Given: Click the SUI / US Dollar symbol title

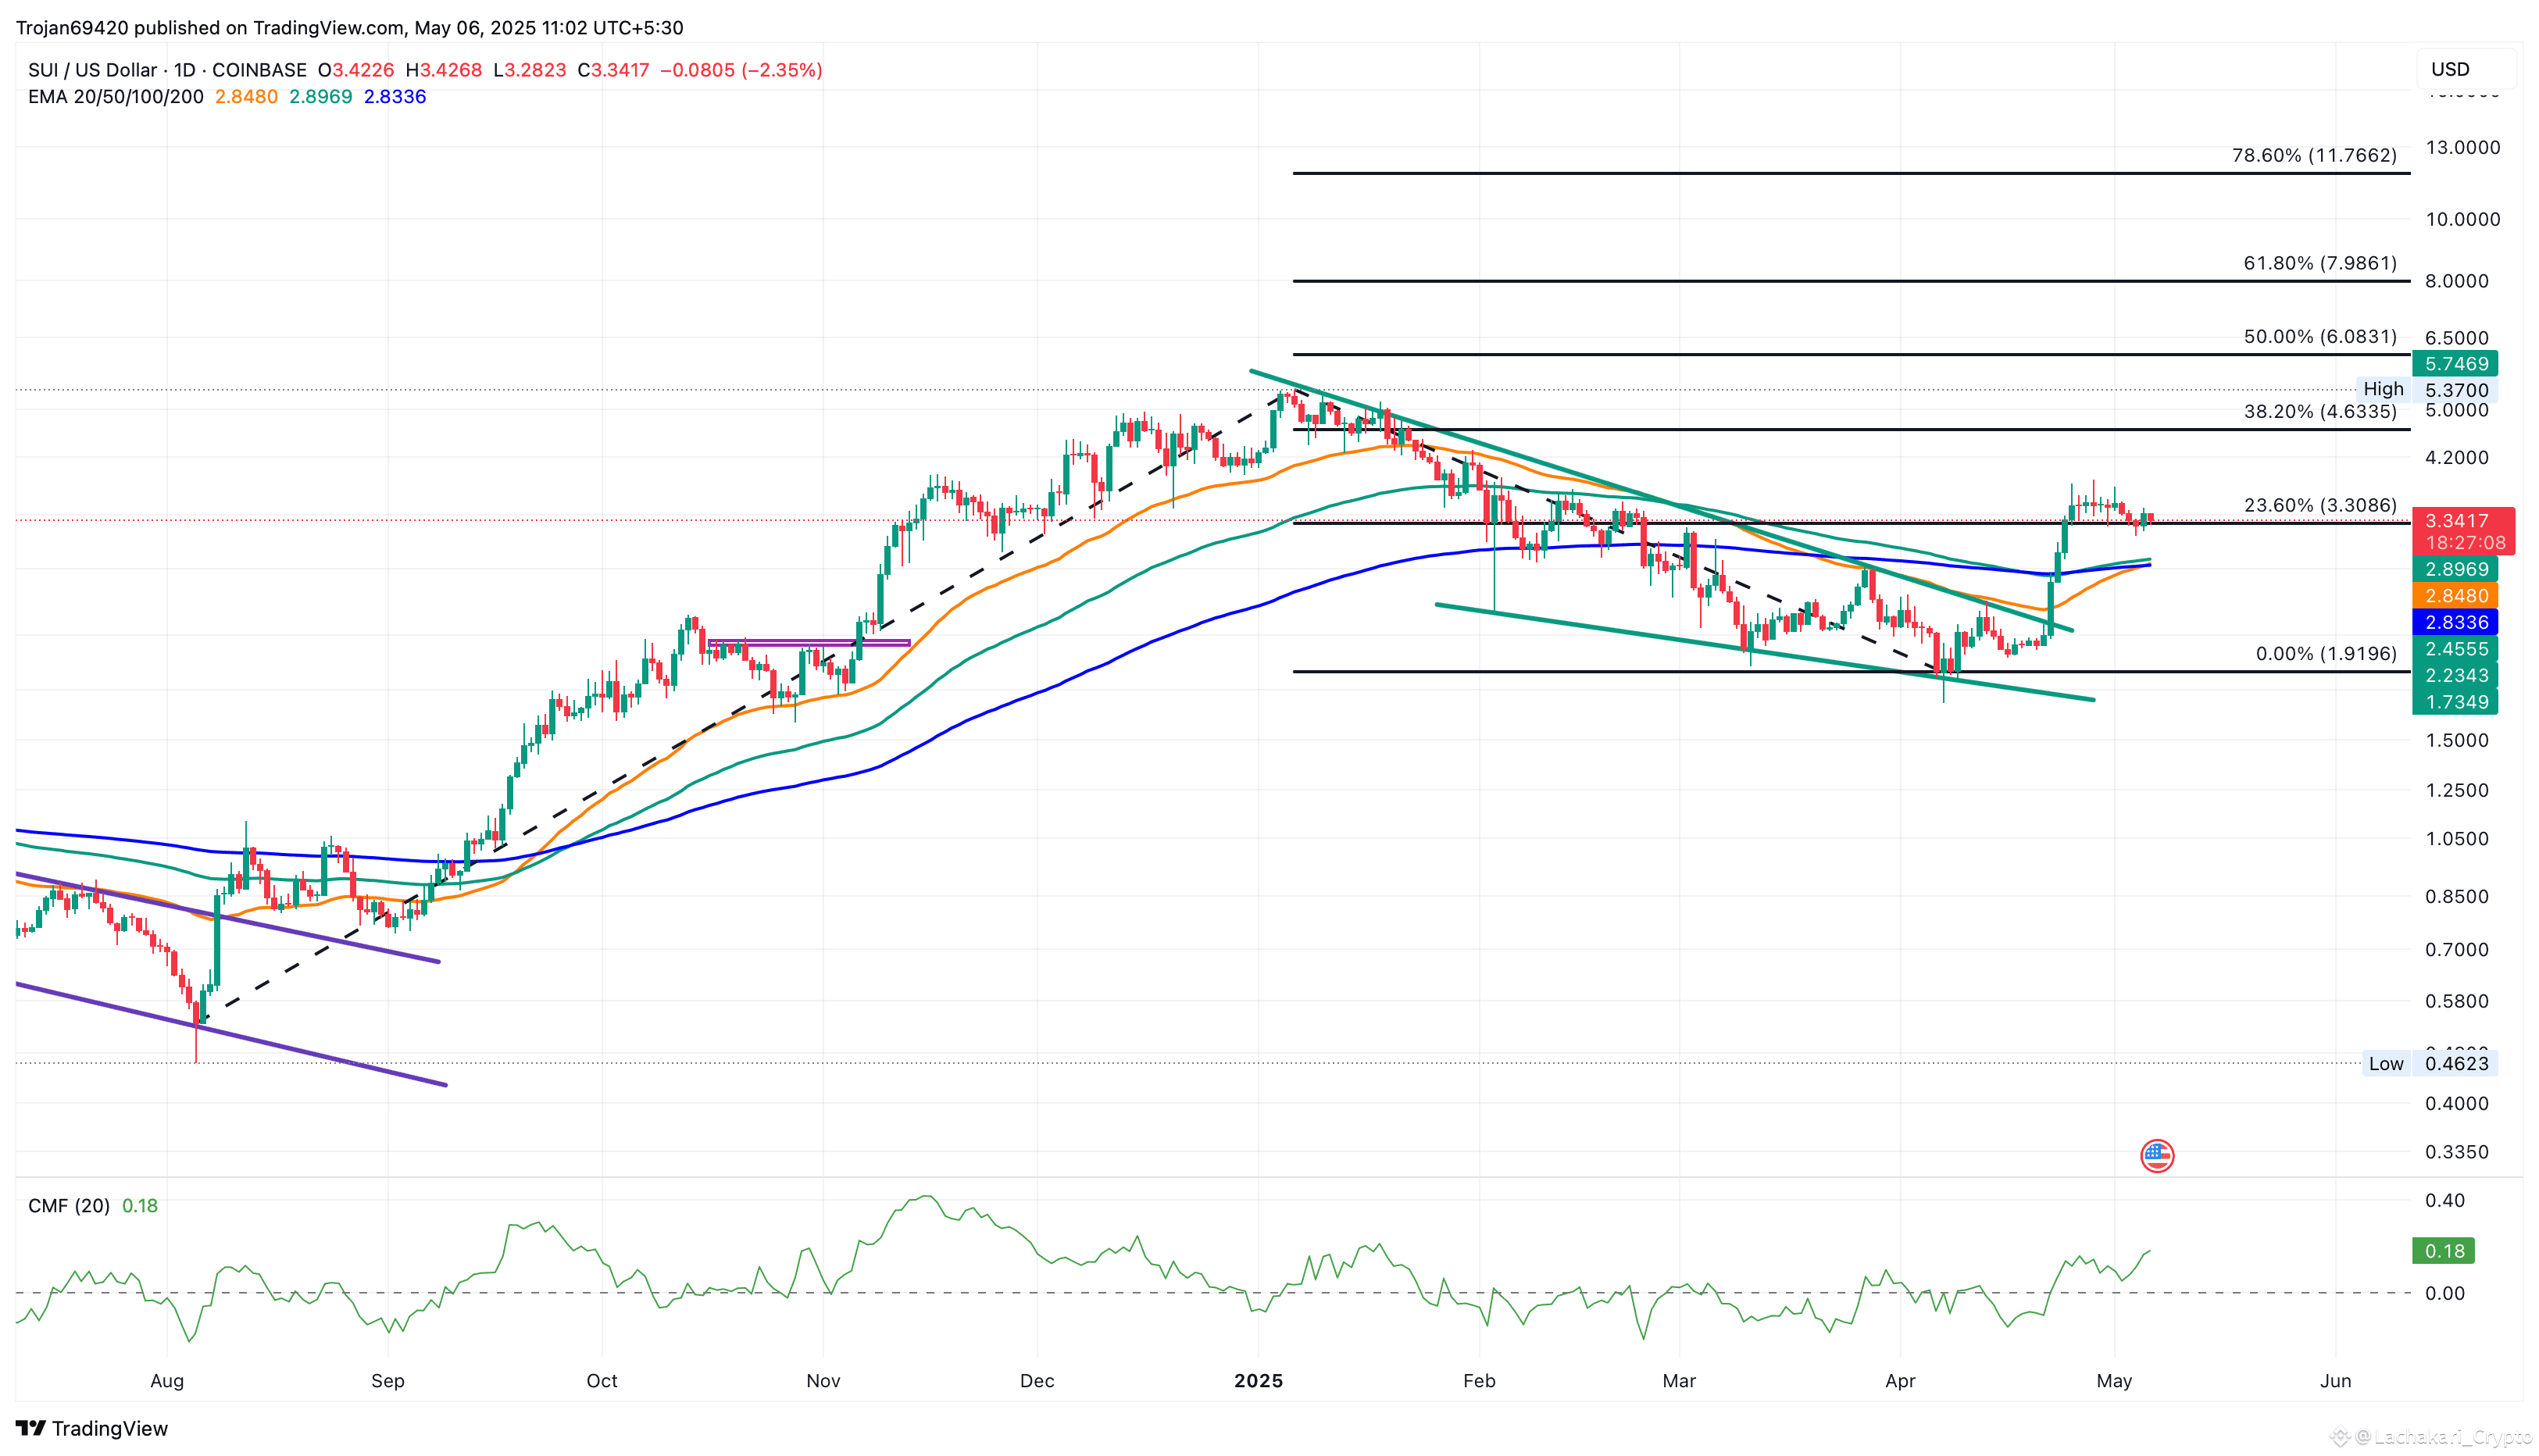Looking at the screenshot, I should (x=92, y=70).
